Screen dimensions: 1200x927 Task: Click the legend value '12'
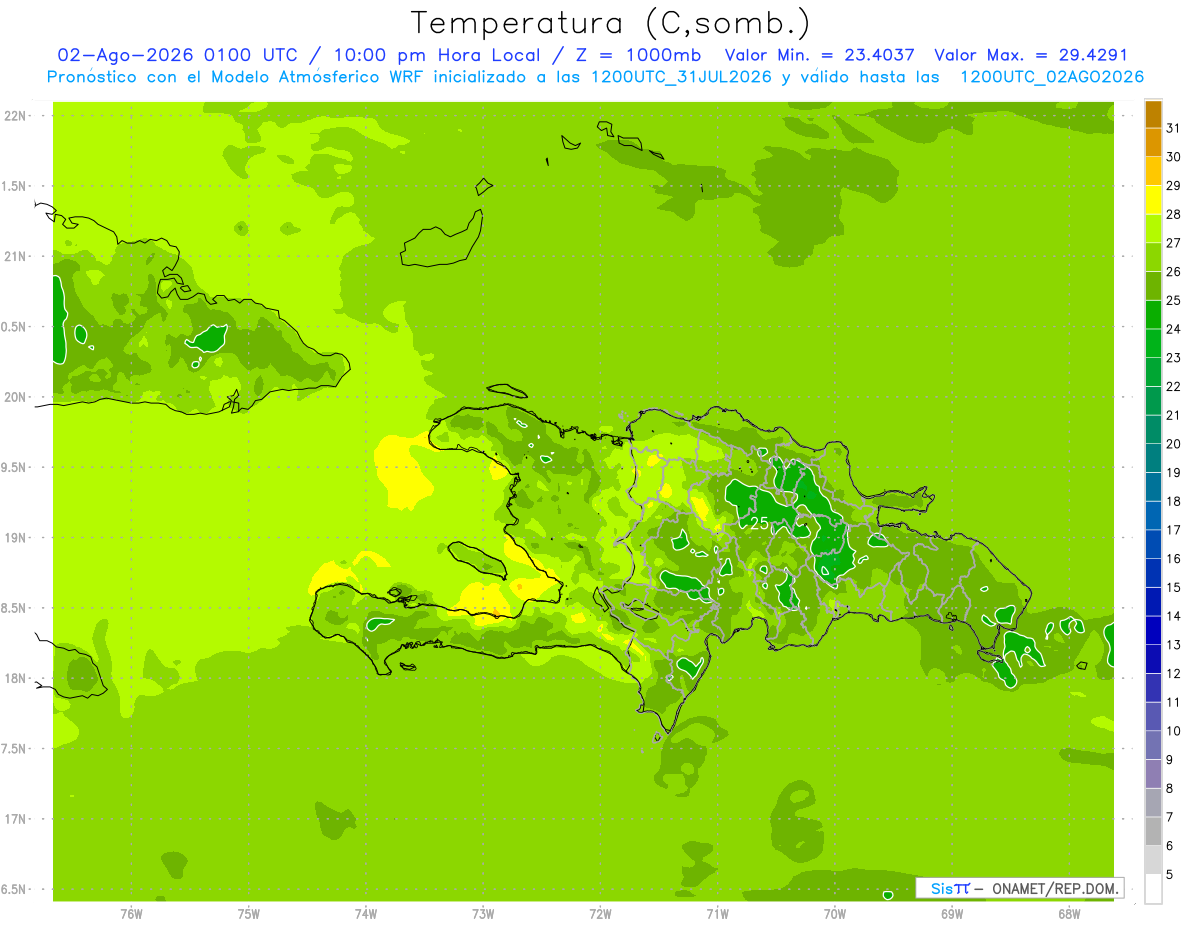click(x=1173, y=674)
